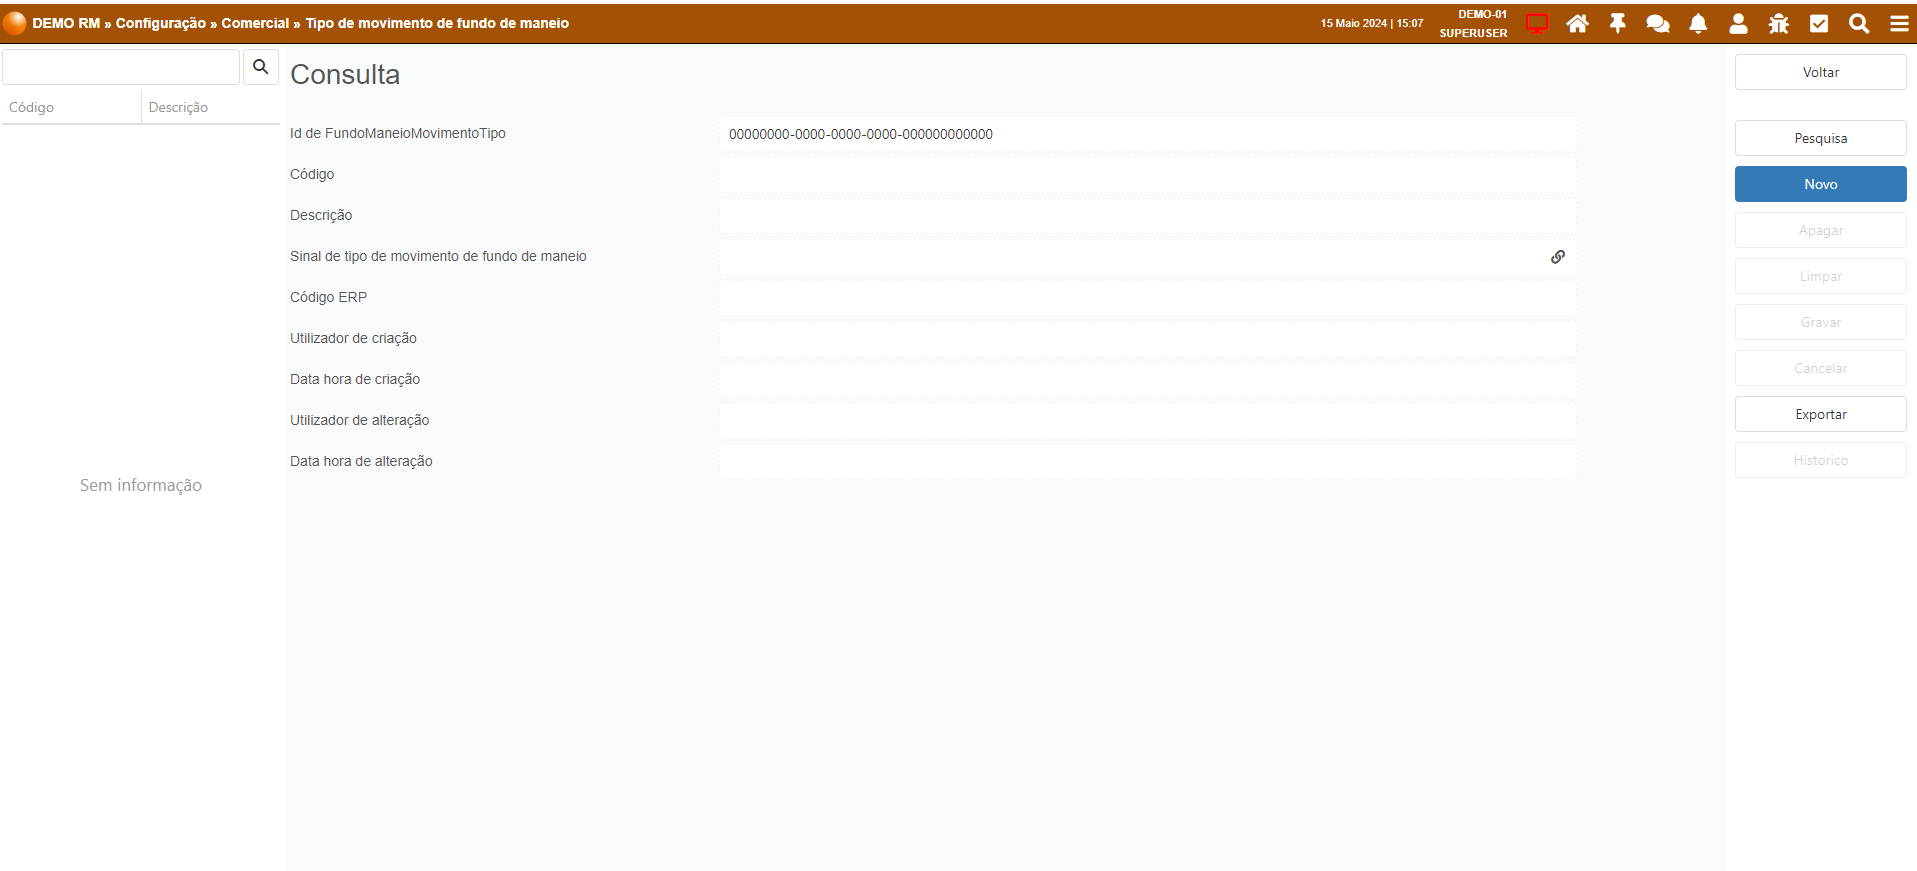The height and width of the screenshot is (871, 1917).
Task: Click the Id de FundoManeioMovimentoTipo field
Action: 1147,134
